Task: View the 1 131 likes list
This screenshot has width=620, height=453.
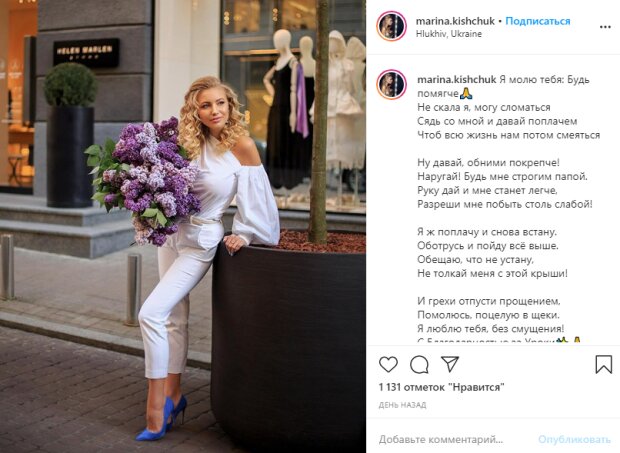Action: pos(441,387)
